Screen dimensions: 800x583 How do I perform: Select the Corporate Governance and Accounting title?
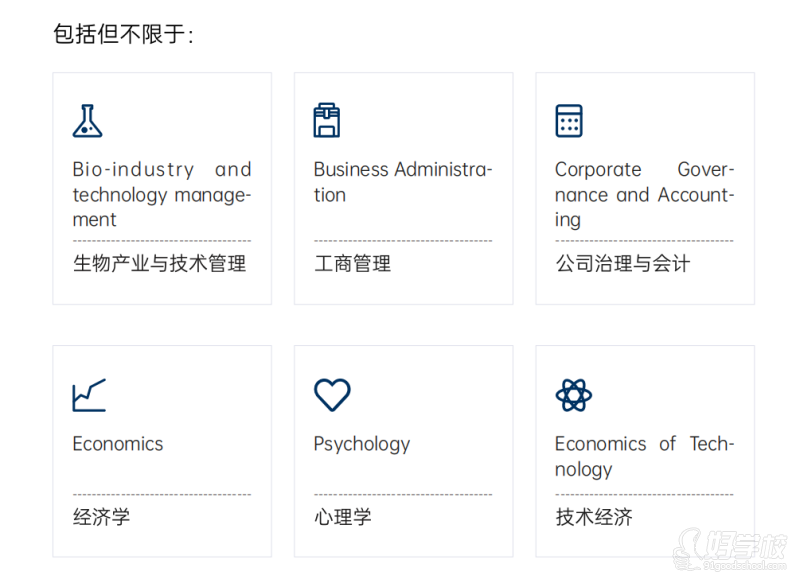[x=644, y=195]
